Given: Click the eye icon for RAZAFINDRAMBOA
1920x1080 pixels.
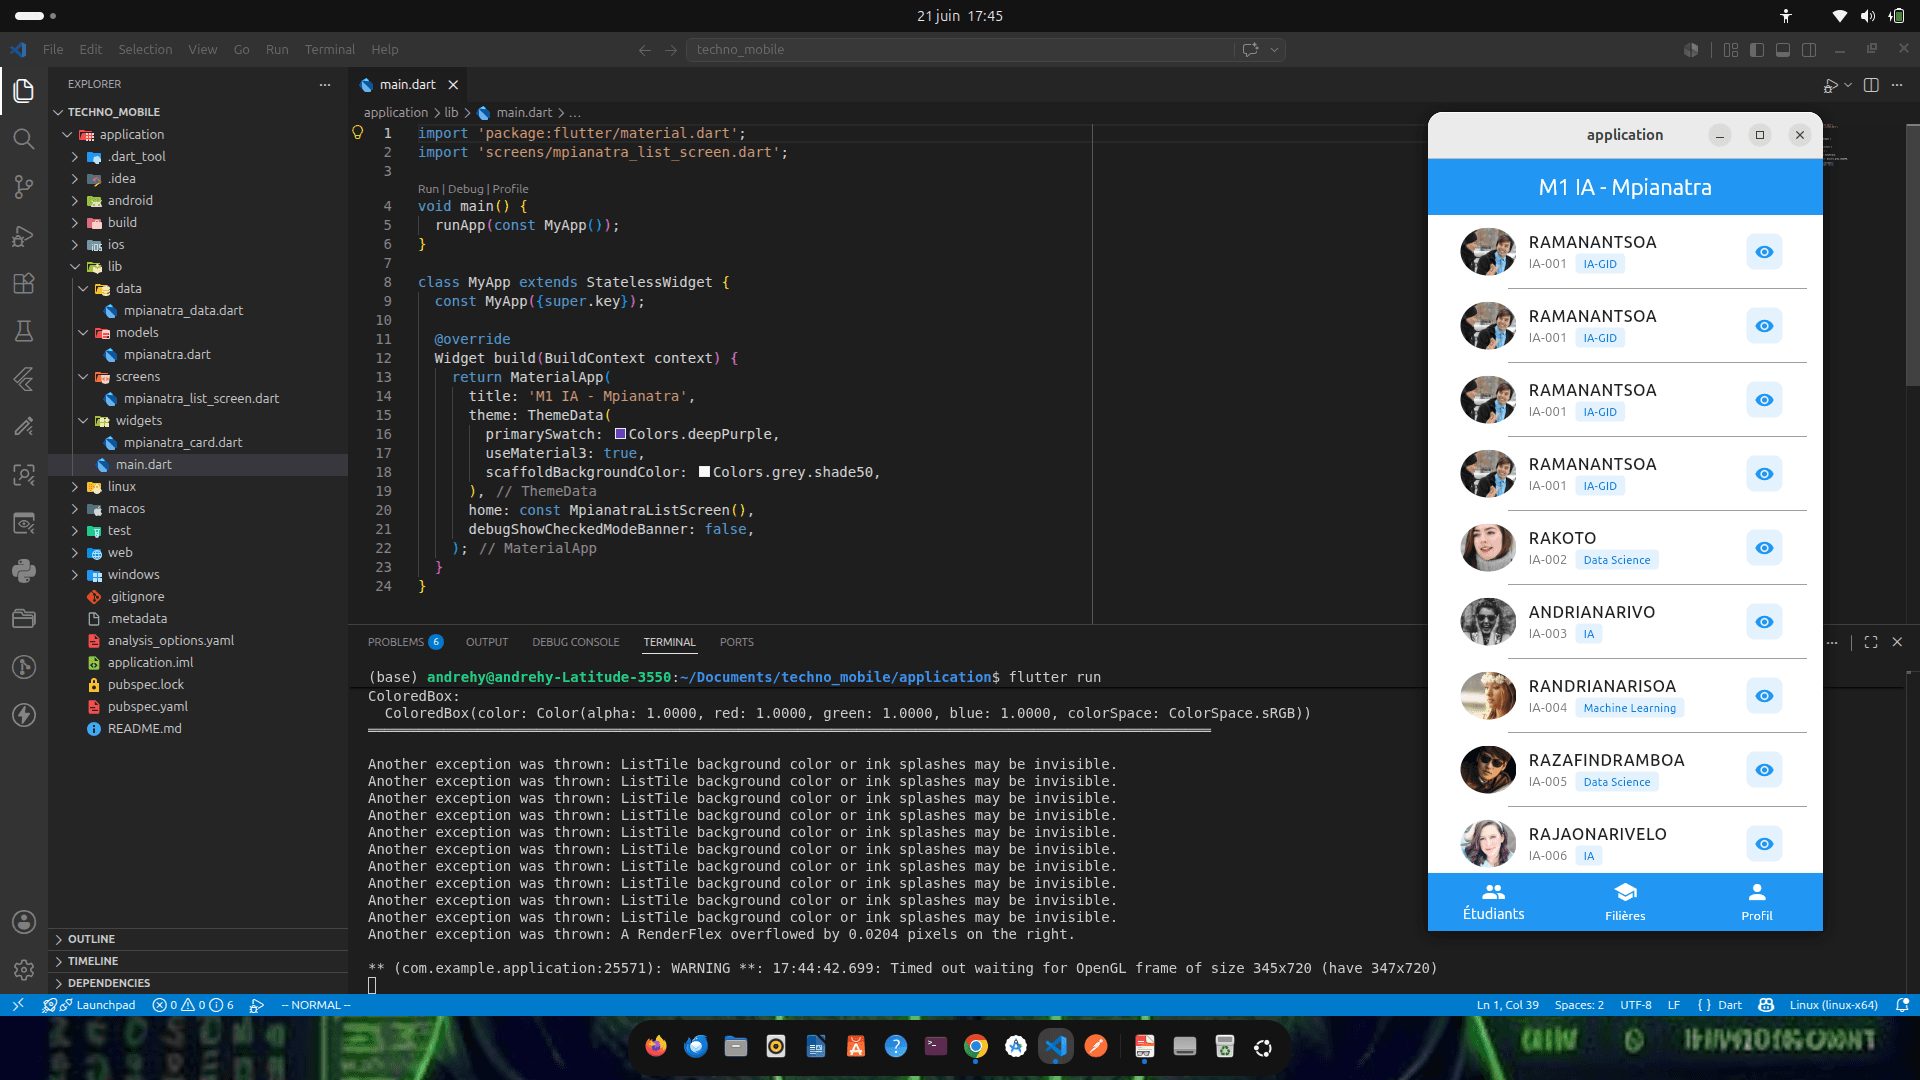Looking at the screenshot, I should (1764, 770).
